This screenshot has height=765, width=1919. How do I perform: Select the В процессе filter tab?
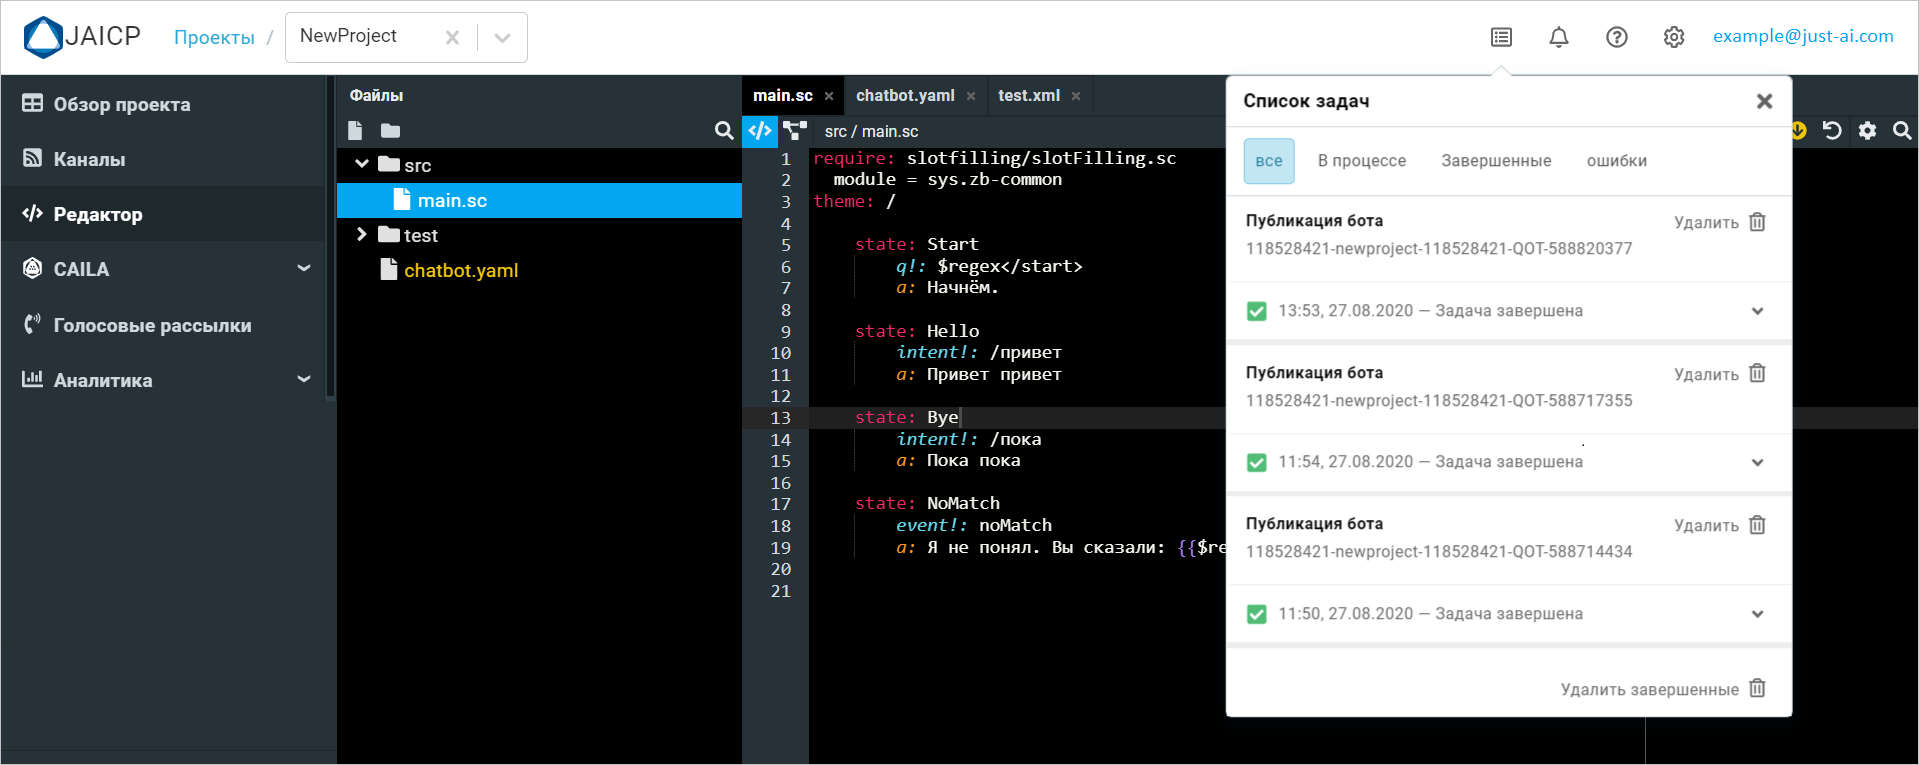1362,161
